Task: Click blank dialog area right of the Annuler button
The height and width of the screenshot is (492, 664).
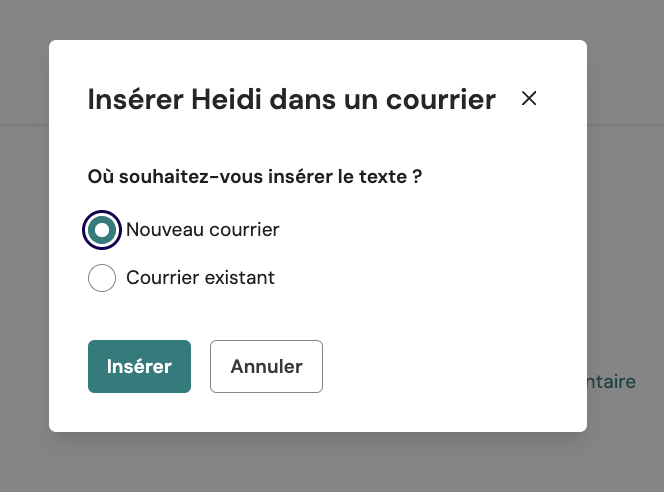Action: coord(450,366)
